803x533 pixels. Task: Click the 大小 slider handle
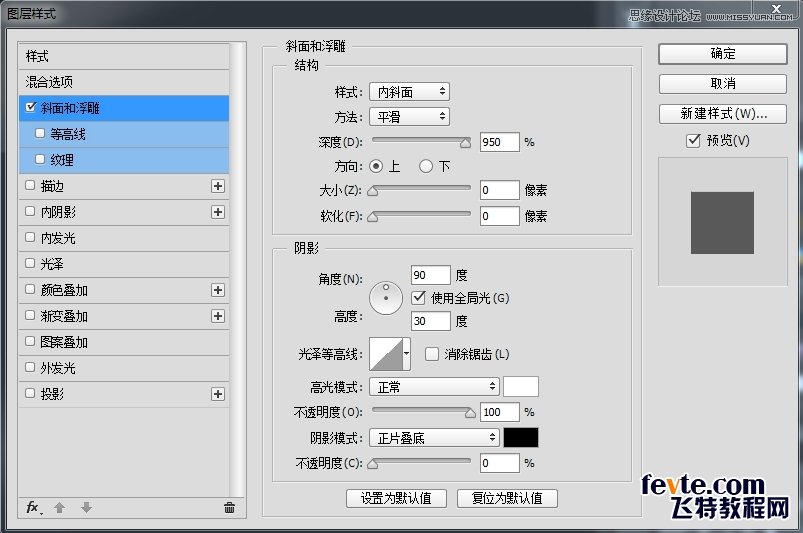pyautogui.click(x=373, y=191)
